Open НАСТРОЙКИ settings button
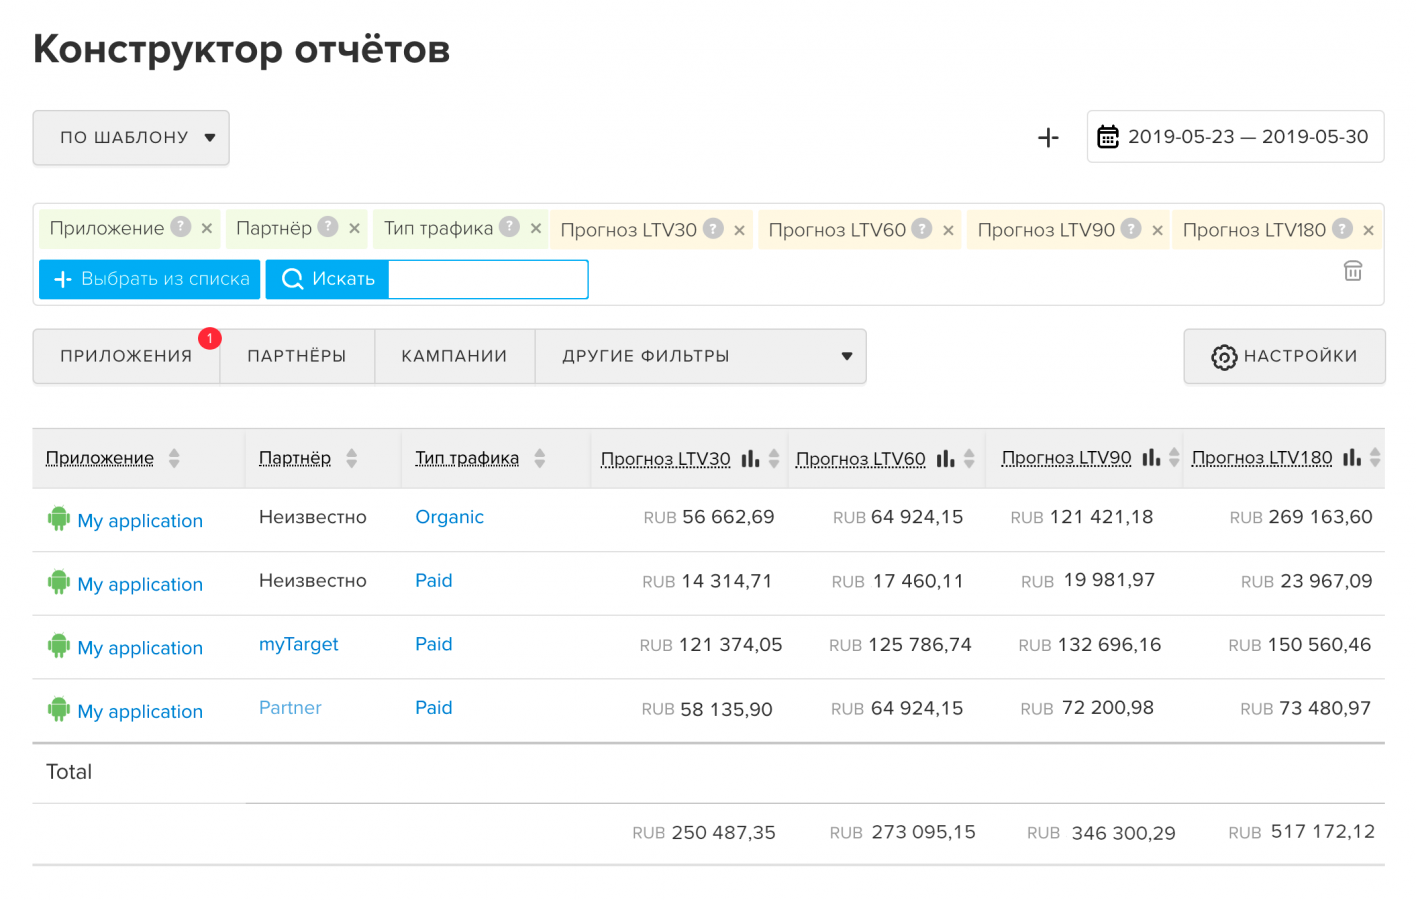This screenshot has width=1416, height=900. 1284,356
